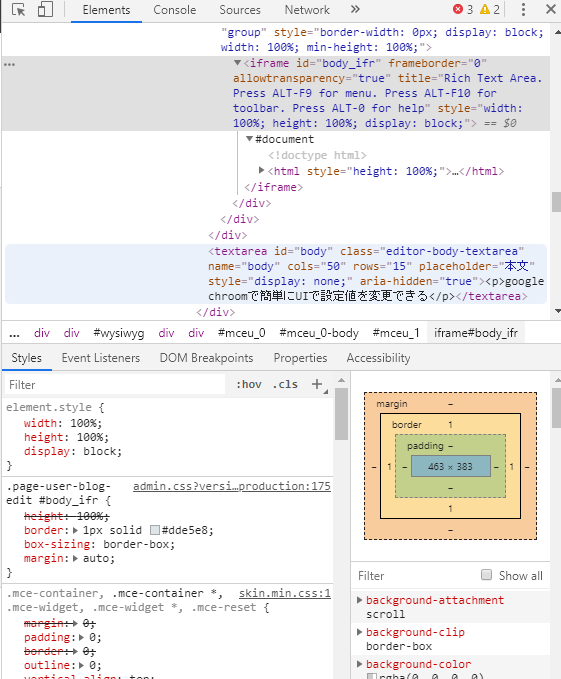Open the DevTools three-dot menu
The image size is (561, 679).
click(x=523, y=9)
